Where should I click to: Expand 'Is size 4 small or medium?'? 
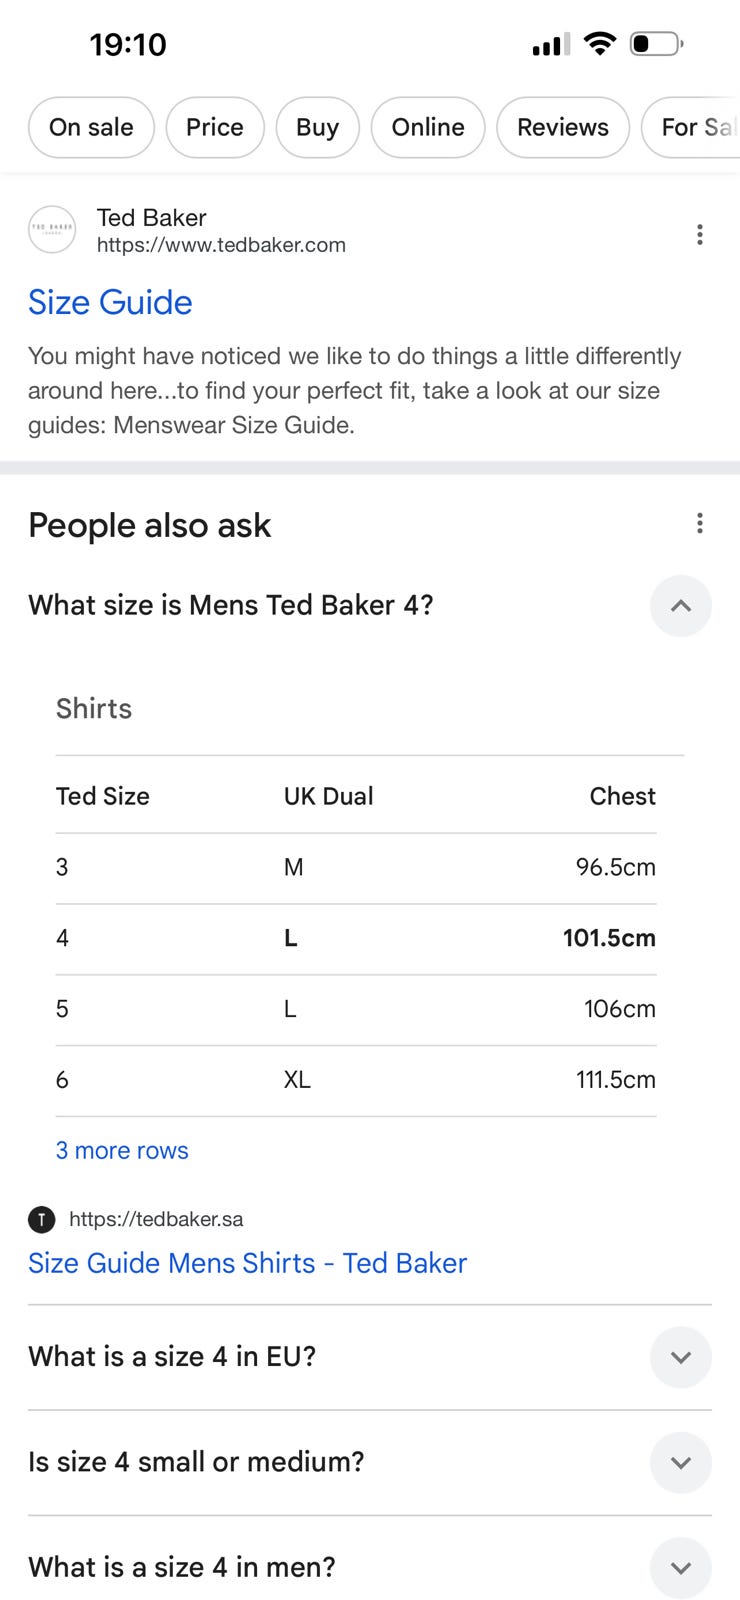(680, 1462)
